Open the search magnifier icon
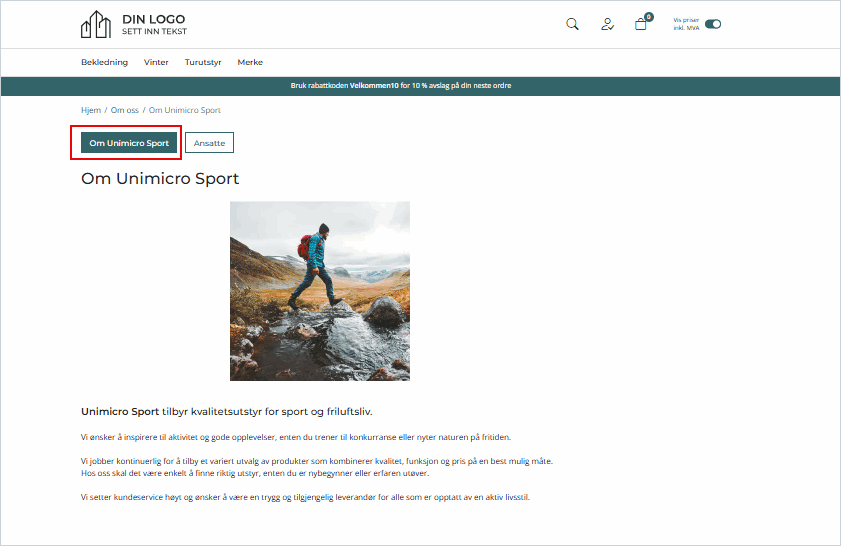841x546 pixels. coord(572,24)
